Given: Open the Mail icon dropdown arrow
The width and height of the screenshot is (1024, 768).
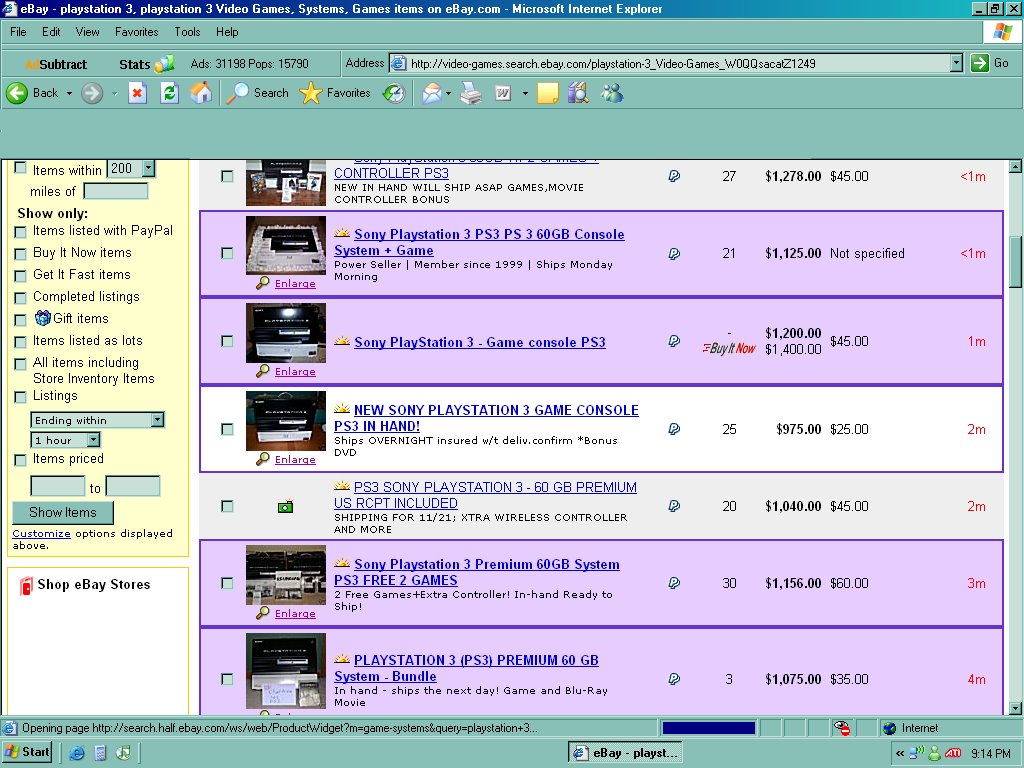Looking at the screenshot, I should tap(449, 93).
